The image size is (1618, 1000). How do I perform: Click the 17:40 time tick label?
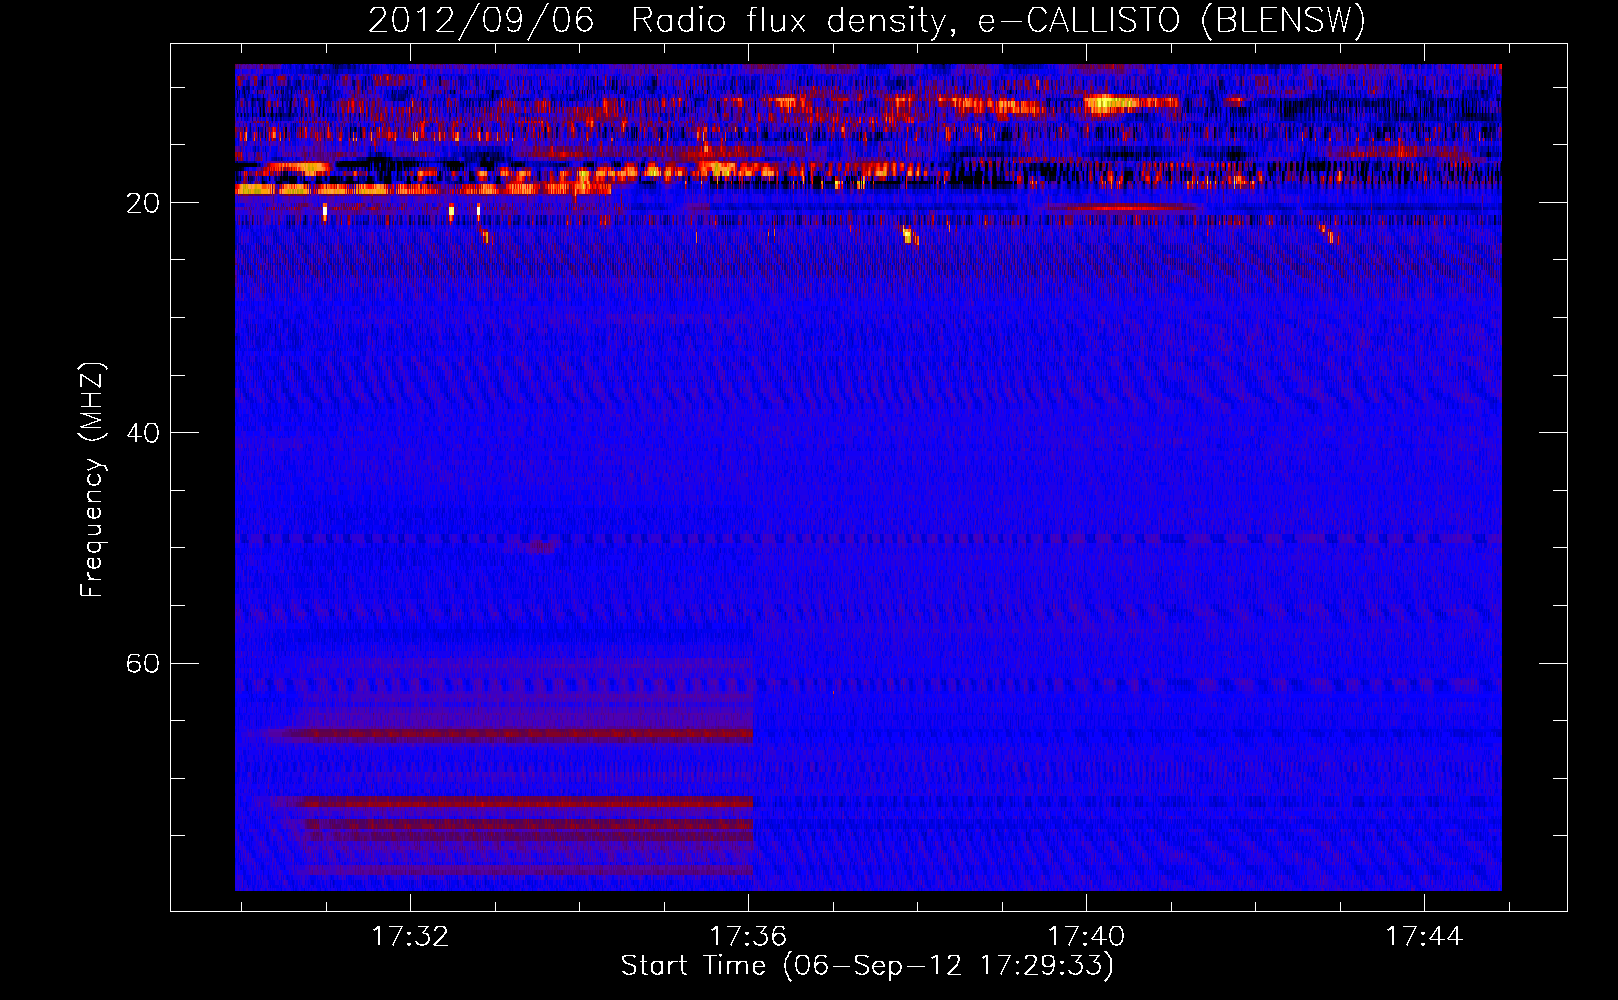(1086, 937)
